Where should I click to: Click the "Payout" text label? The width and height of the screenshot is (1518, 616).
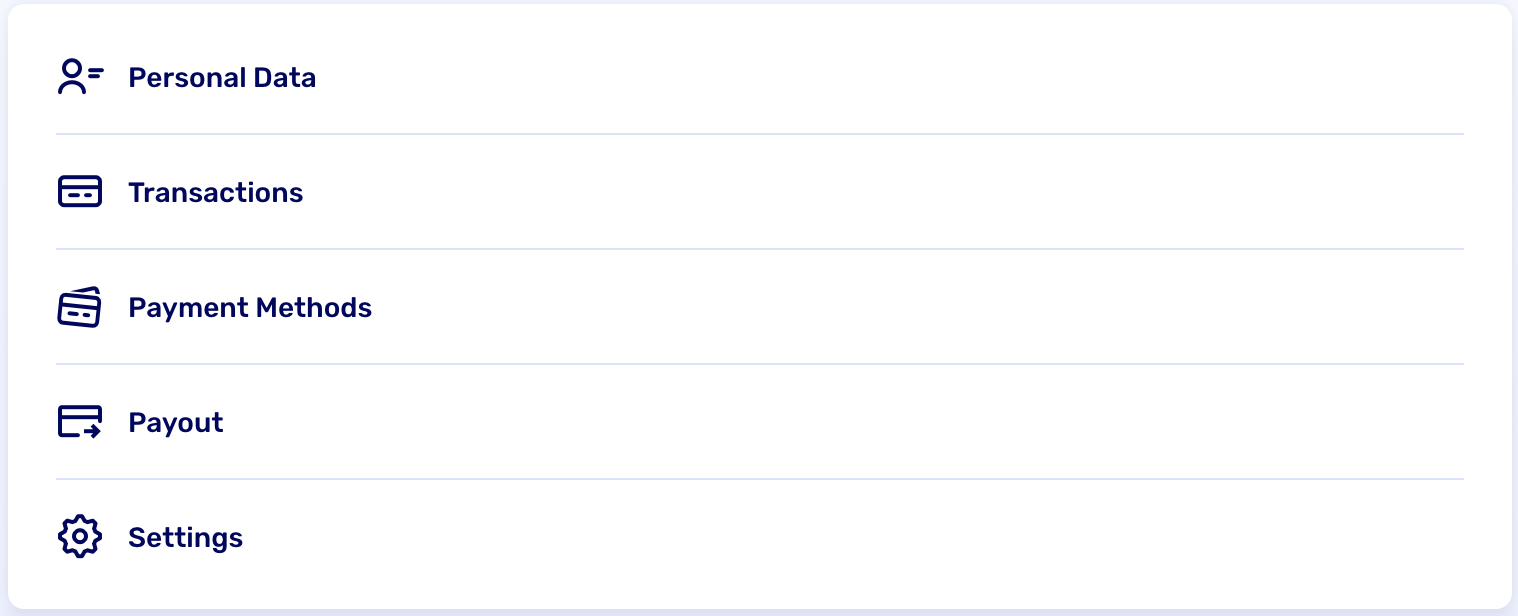tap(175, 422)
